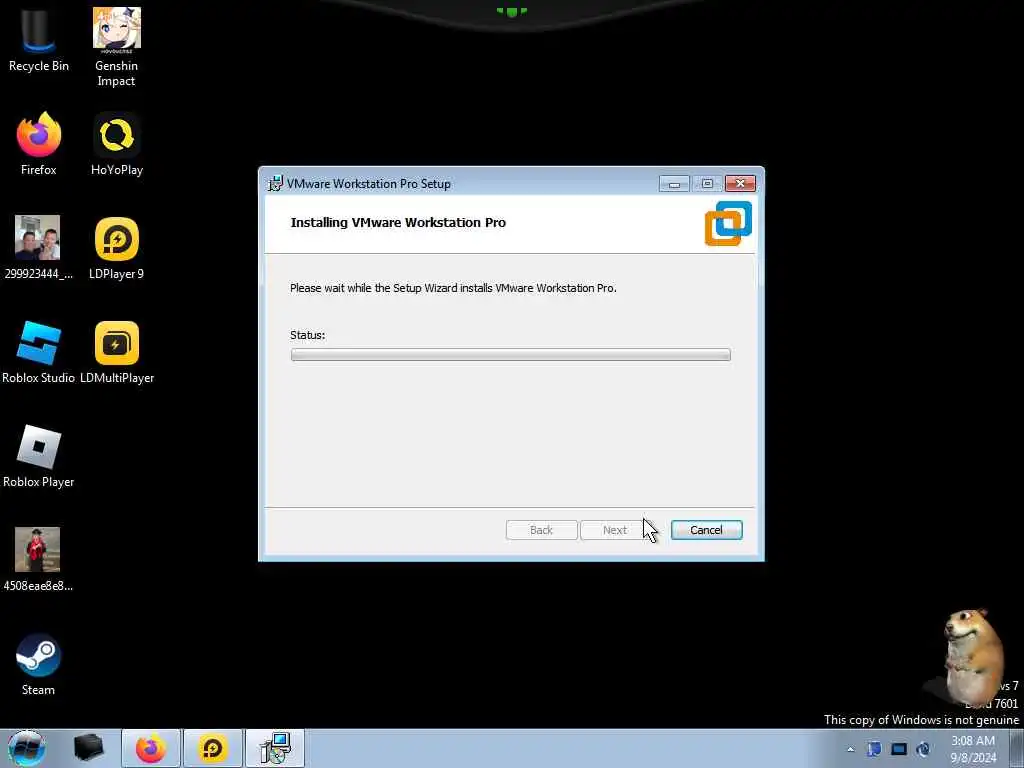Click the 'Status:' label in setup
The width and height of the screenshot is (1024, 768).
tap(308, 335)
